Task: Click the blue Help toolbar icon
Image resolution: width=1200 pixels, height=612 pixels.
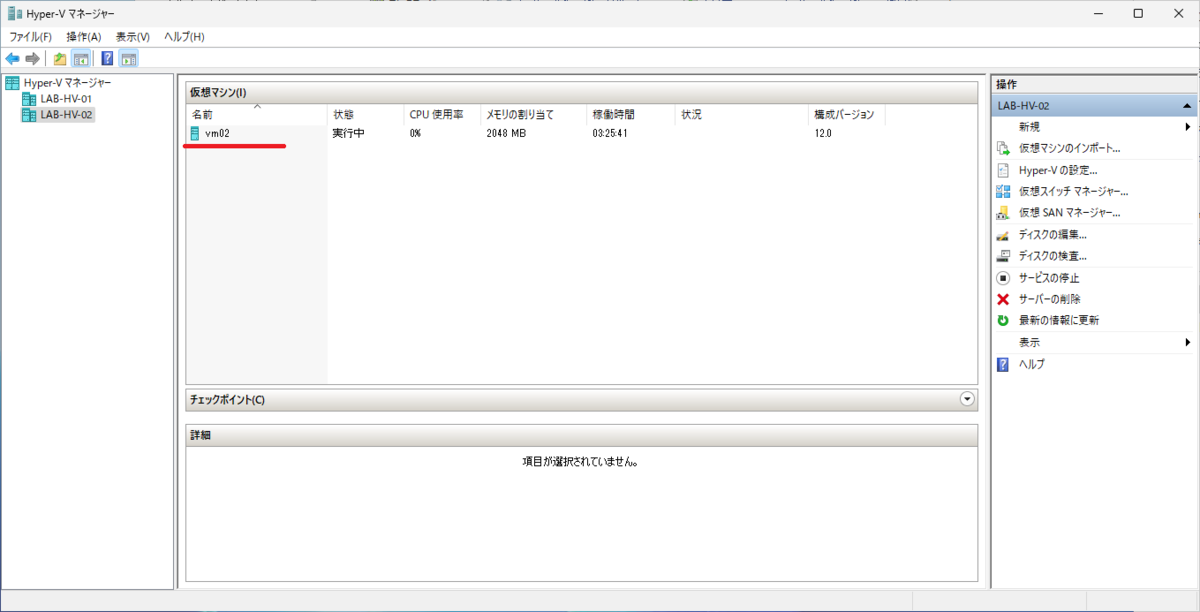Action: pos(107,58)
